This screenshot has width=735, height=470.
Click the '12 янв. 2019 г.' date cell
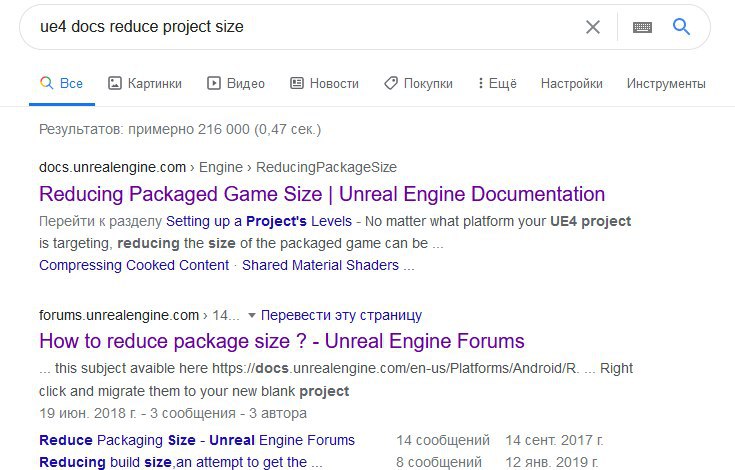552,462
